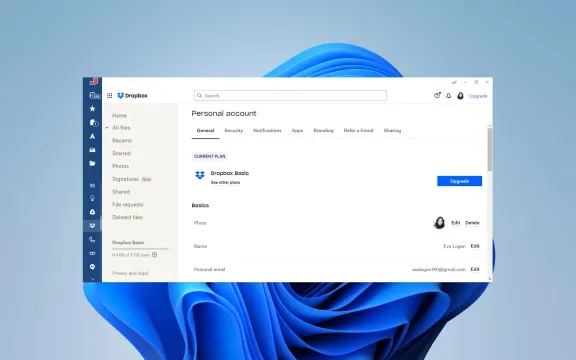Image resolution: width=576 pixels, height=360 pixels.
Task: Click the Eva Logan name text
Action: 454,246
